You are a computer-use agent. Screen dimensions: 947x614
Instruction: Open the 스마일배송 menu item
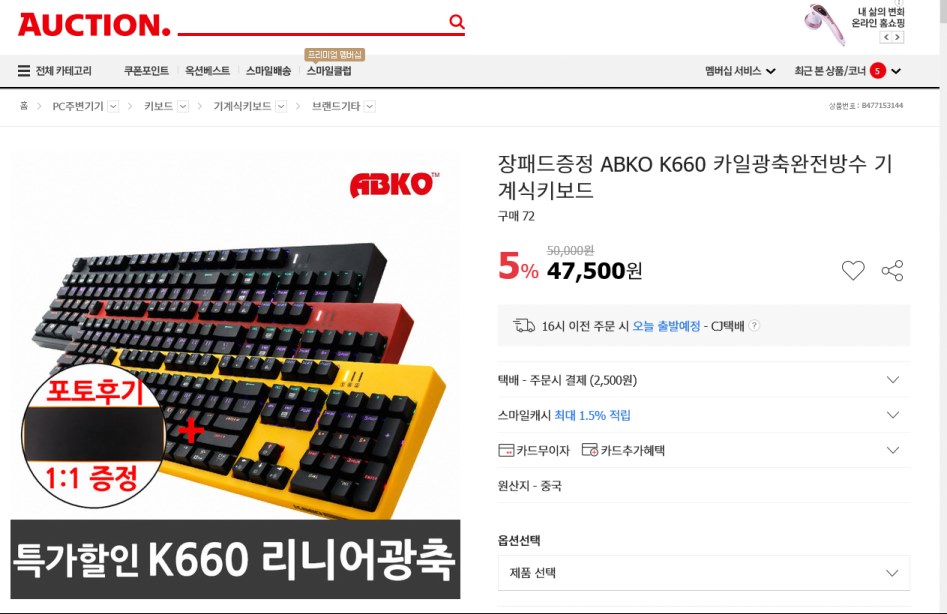click(x=268, y=71)
